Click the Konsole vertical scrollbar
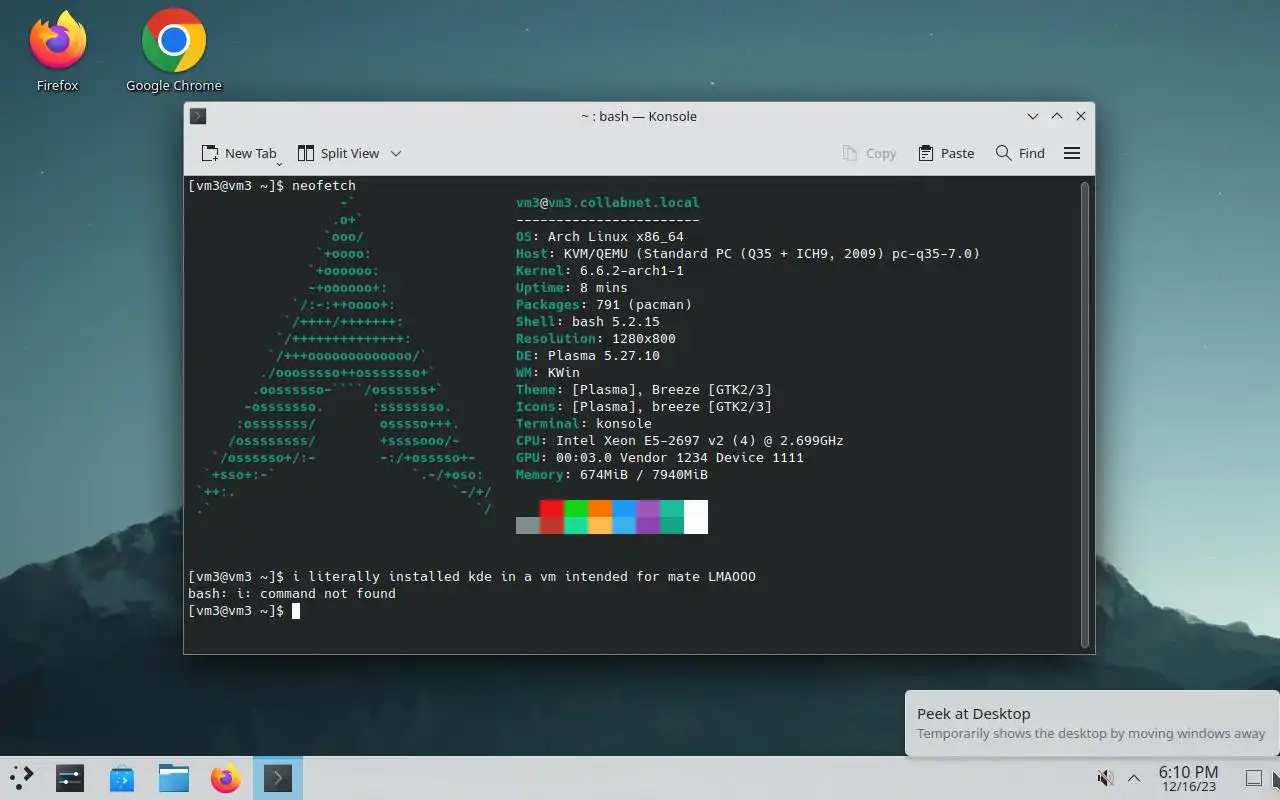 pyautogui.click(x=1084, y=414)
